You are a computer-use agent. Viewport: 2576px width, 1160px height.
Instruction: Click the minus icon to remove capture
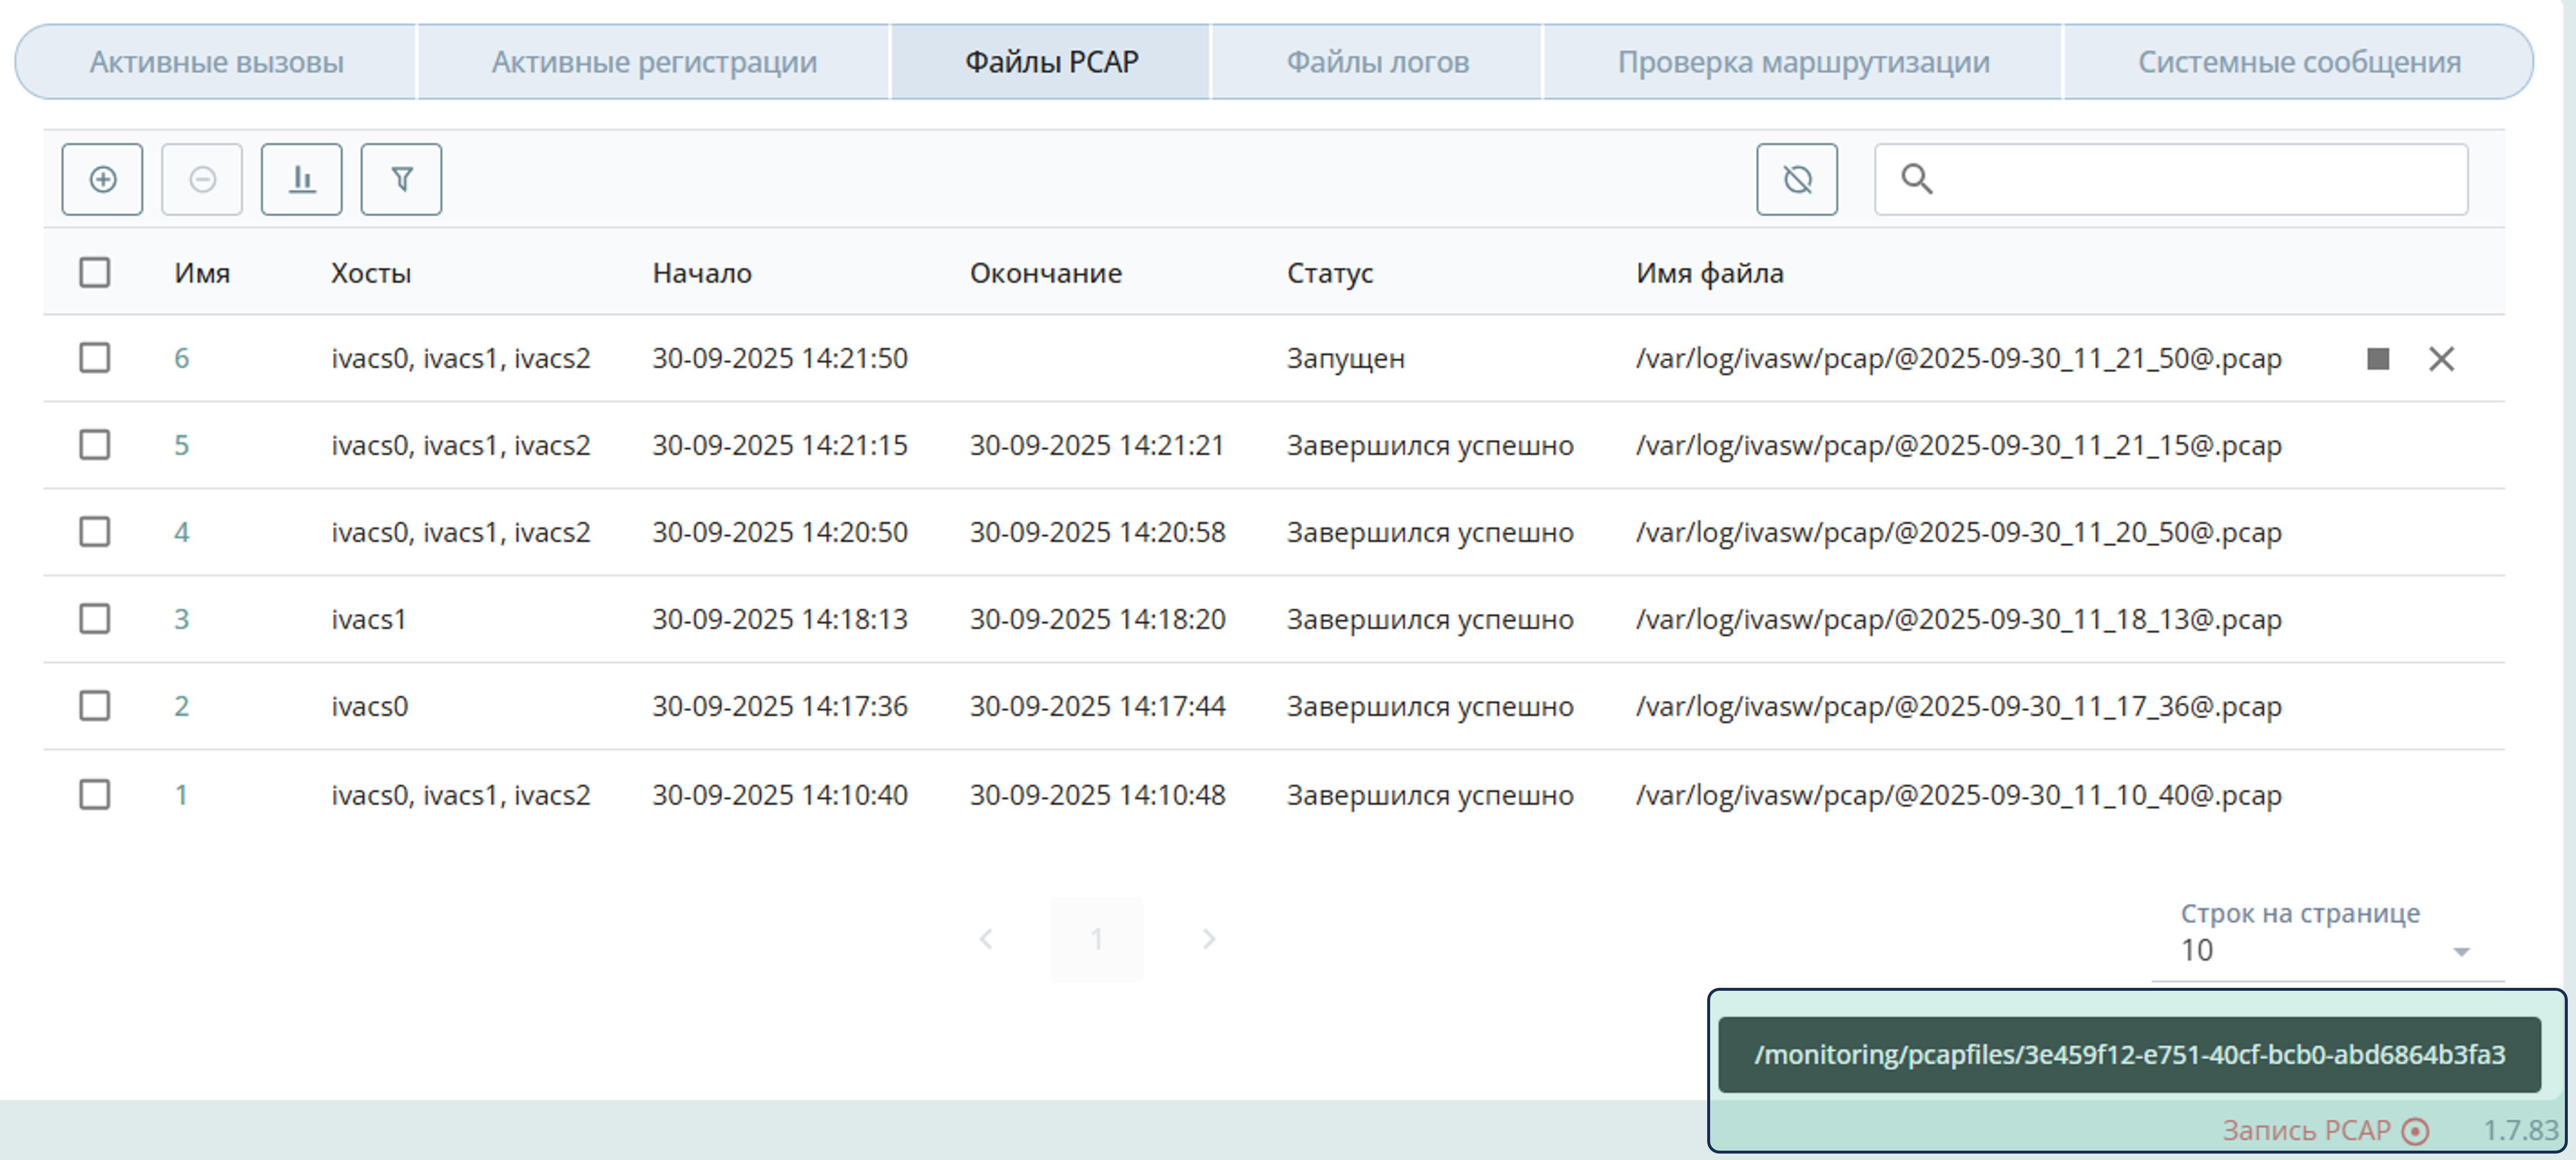pos(202,180)
